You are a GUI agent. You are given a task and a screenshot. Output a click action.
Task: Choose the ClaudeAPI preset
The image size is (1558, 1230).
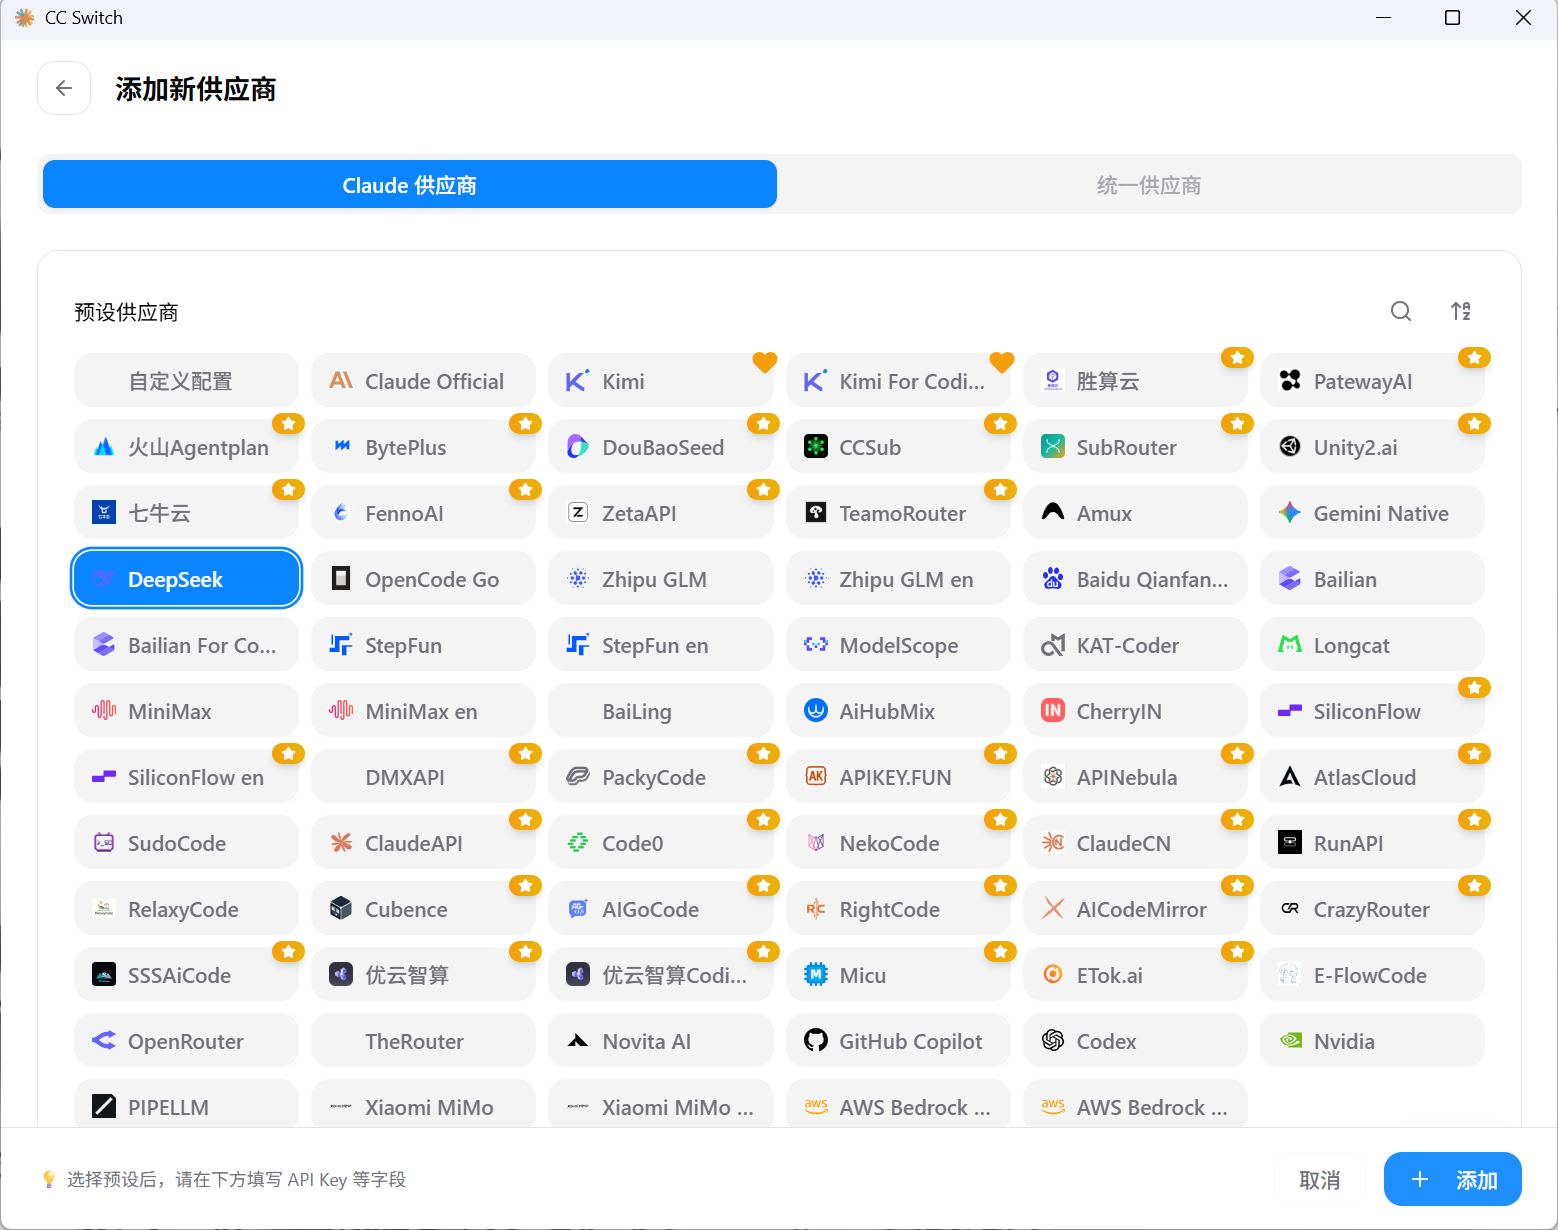click(x=424, y=843)
